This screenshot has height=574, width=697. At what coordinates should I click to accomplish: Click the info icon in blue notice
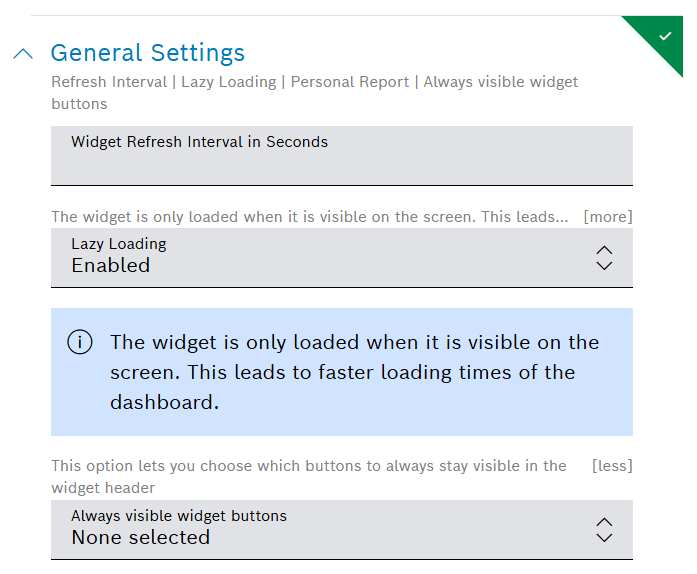(80, 343)
